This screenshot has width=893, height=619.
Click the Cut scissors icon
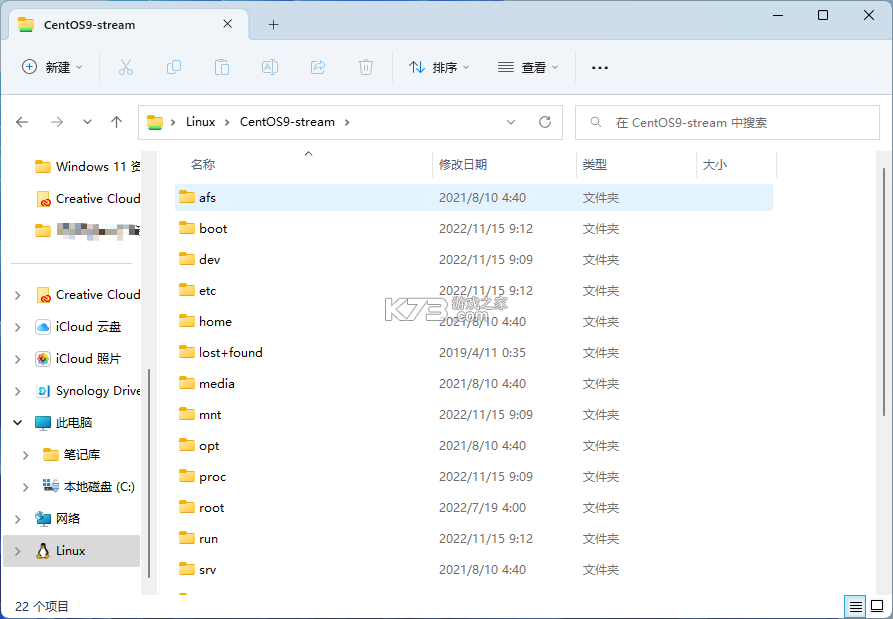126,67
